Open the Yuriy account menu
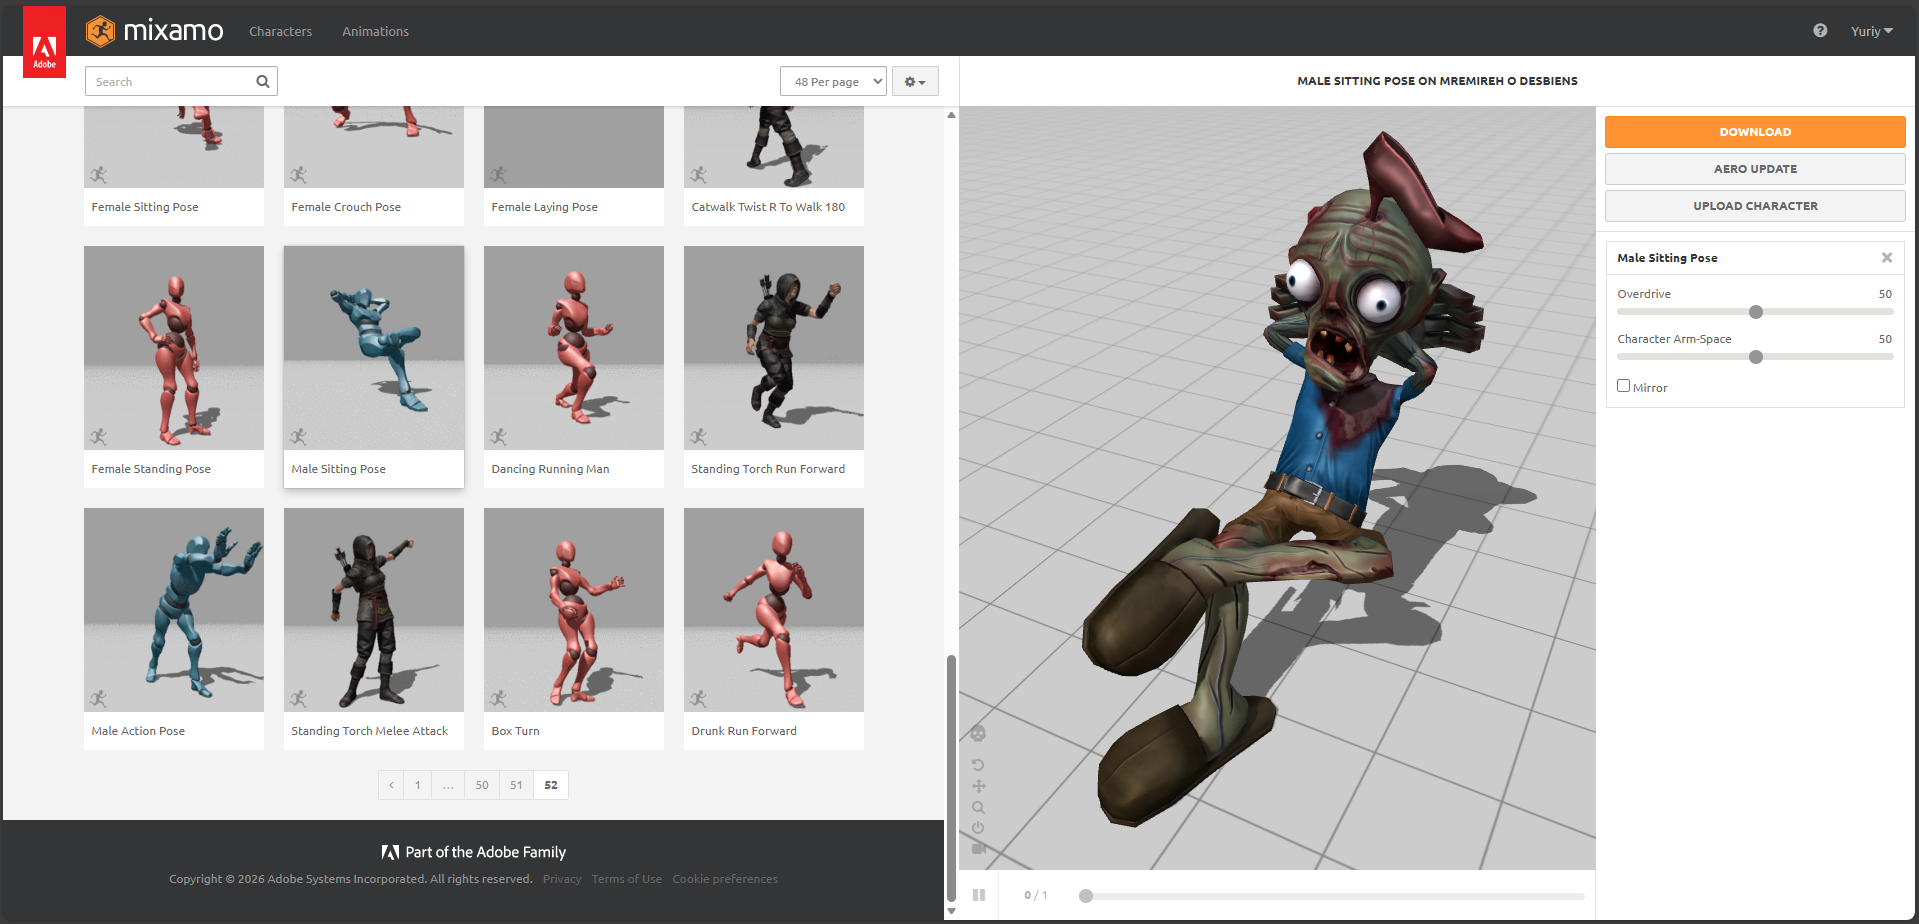1919x924 pixels. pos(1871,31)
